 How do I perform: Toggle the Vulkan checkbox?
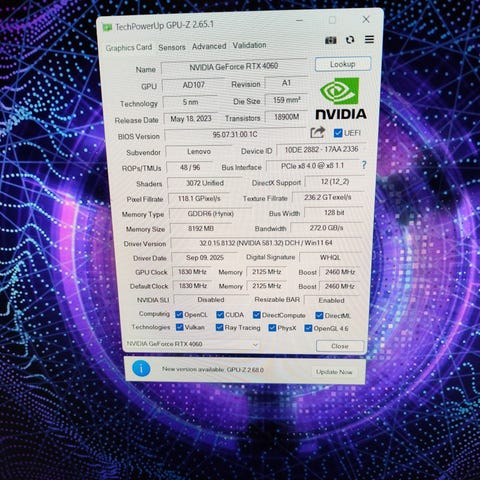click(180, 327)
